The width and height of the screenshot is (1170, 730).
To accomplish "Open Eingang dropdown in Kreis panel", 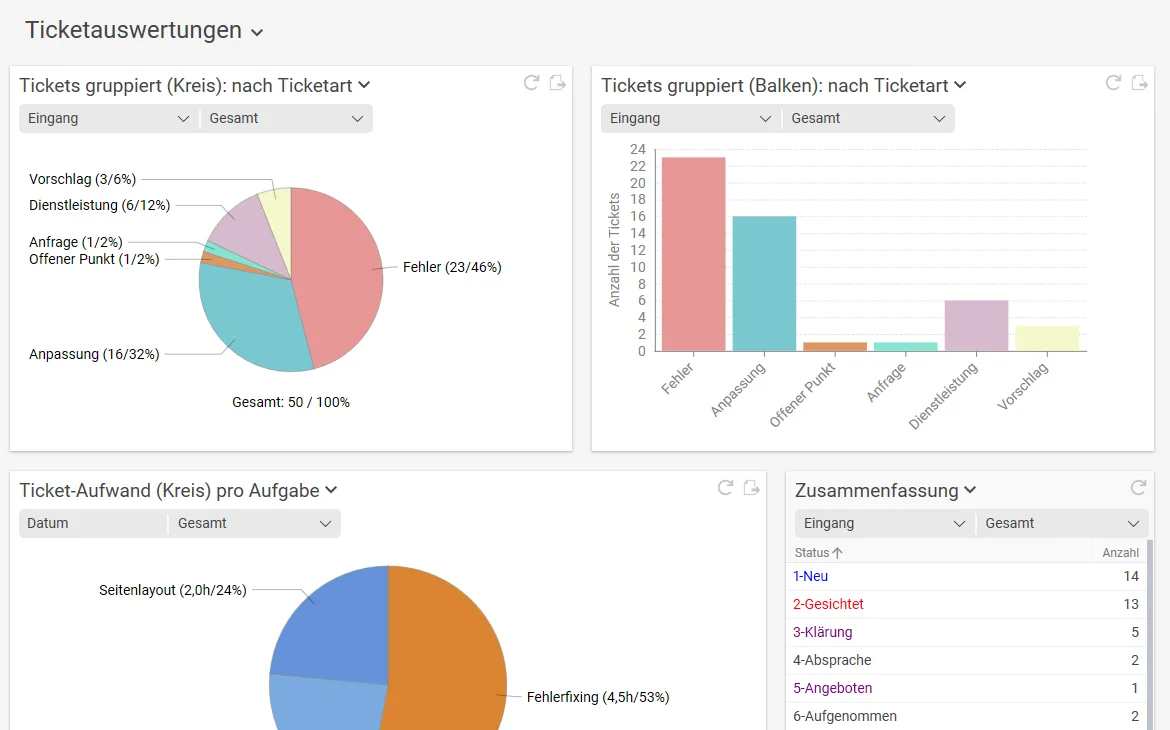I will [x=109, y=119].
